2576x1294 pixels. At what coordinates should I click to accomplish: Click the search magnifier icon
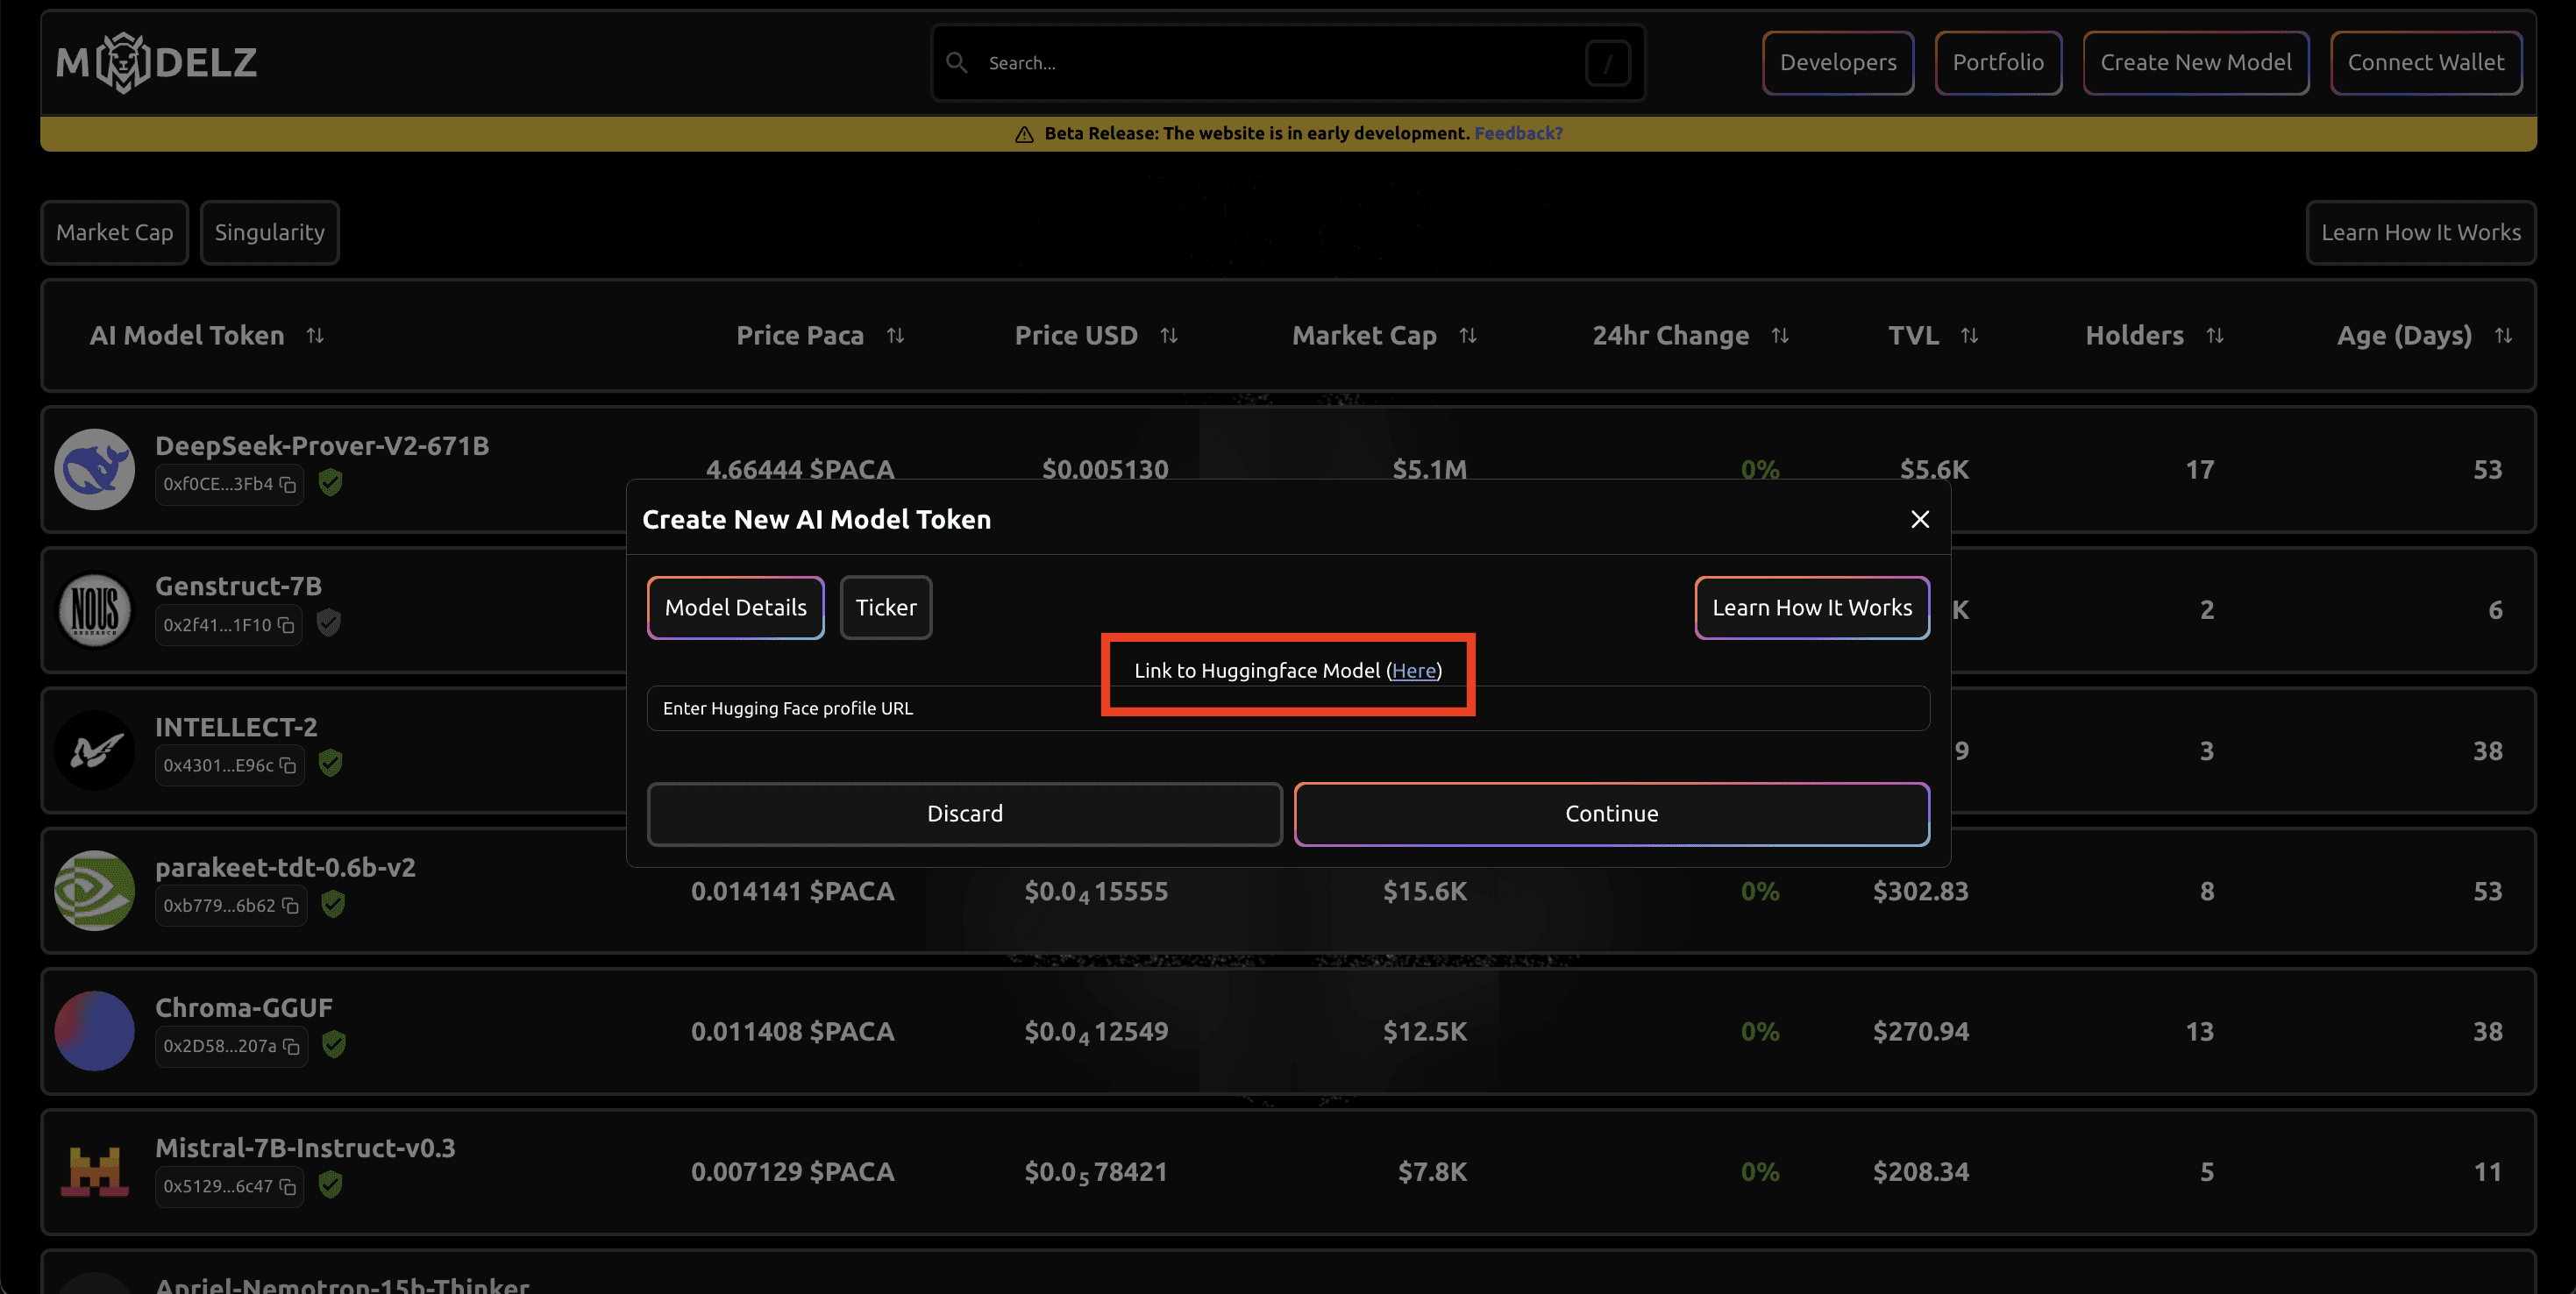(957, 63)
